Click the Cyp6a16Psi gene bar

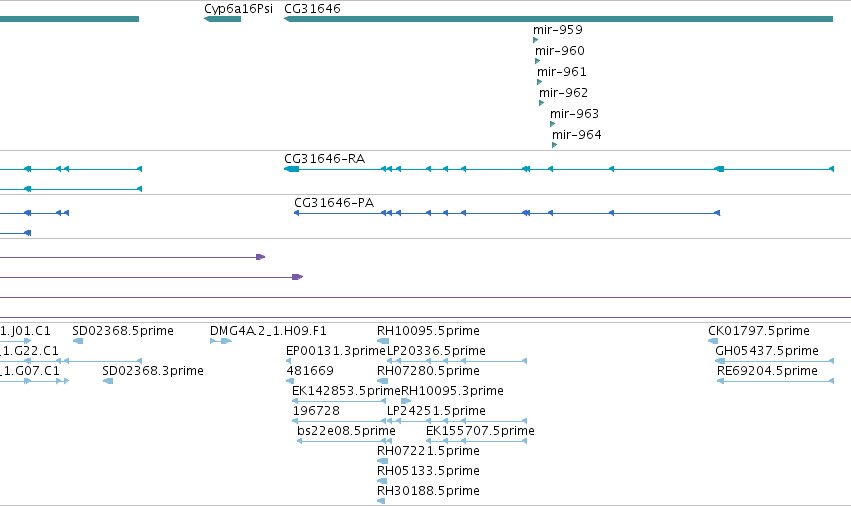pyautogui.click(x=223, y=19)
